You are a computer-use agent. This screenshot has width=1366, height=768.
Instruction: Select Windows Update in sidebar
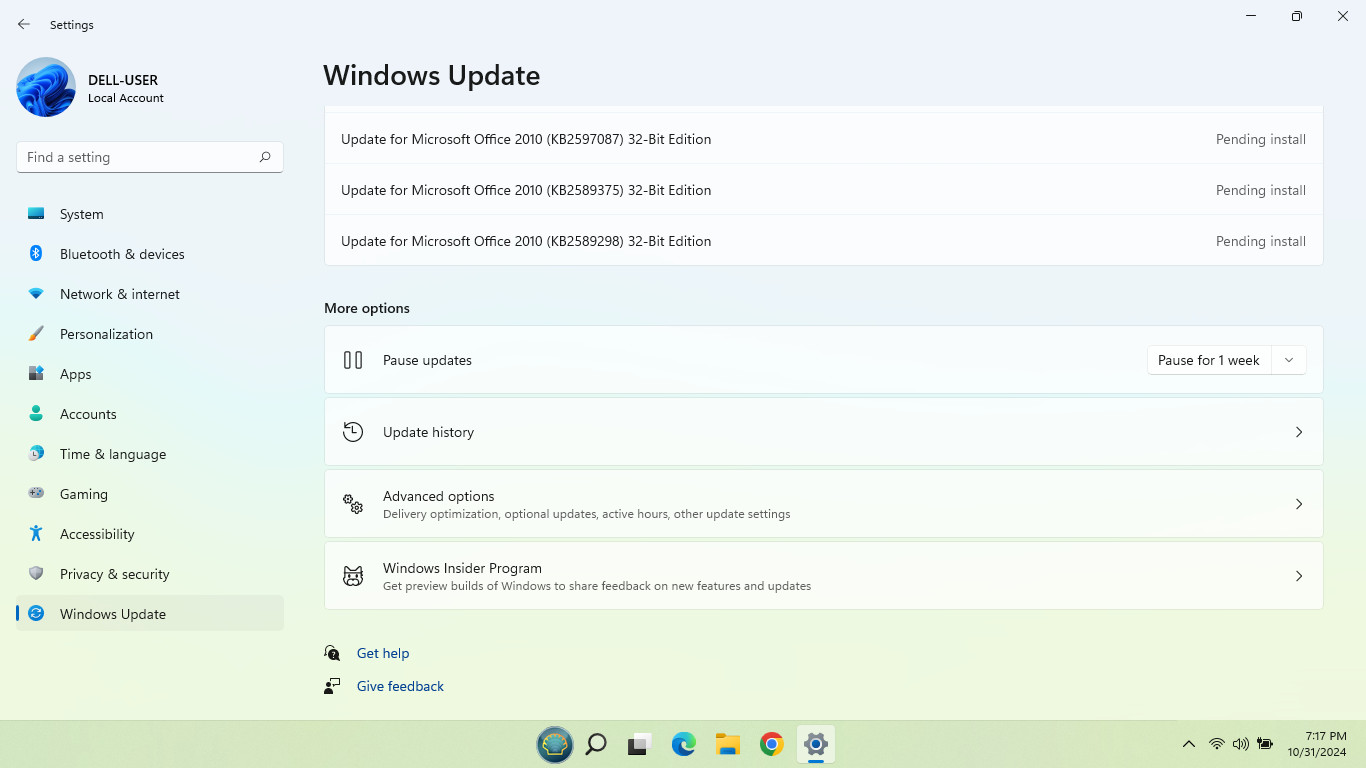[x=150, y=614]
